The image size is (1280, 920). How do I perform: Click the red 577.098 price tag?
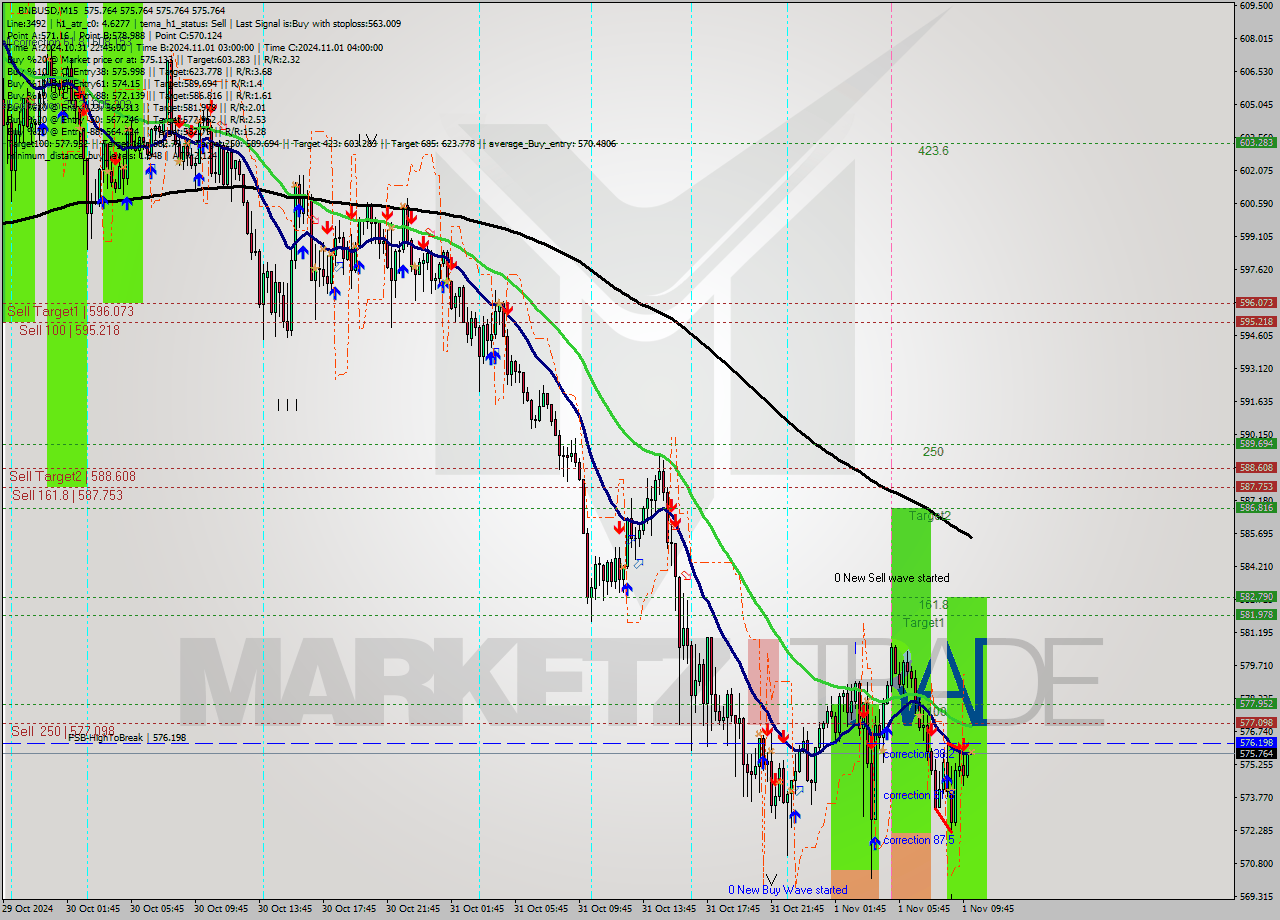(1256, 723)
